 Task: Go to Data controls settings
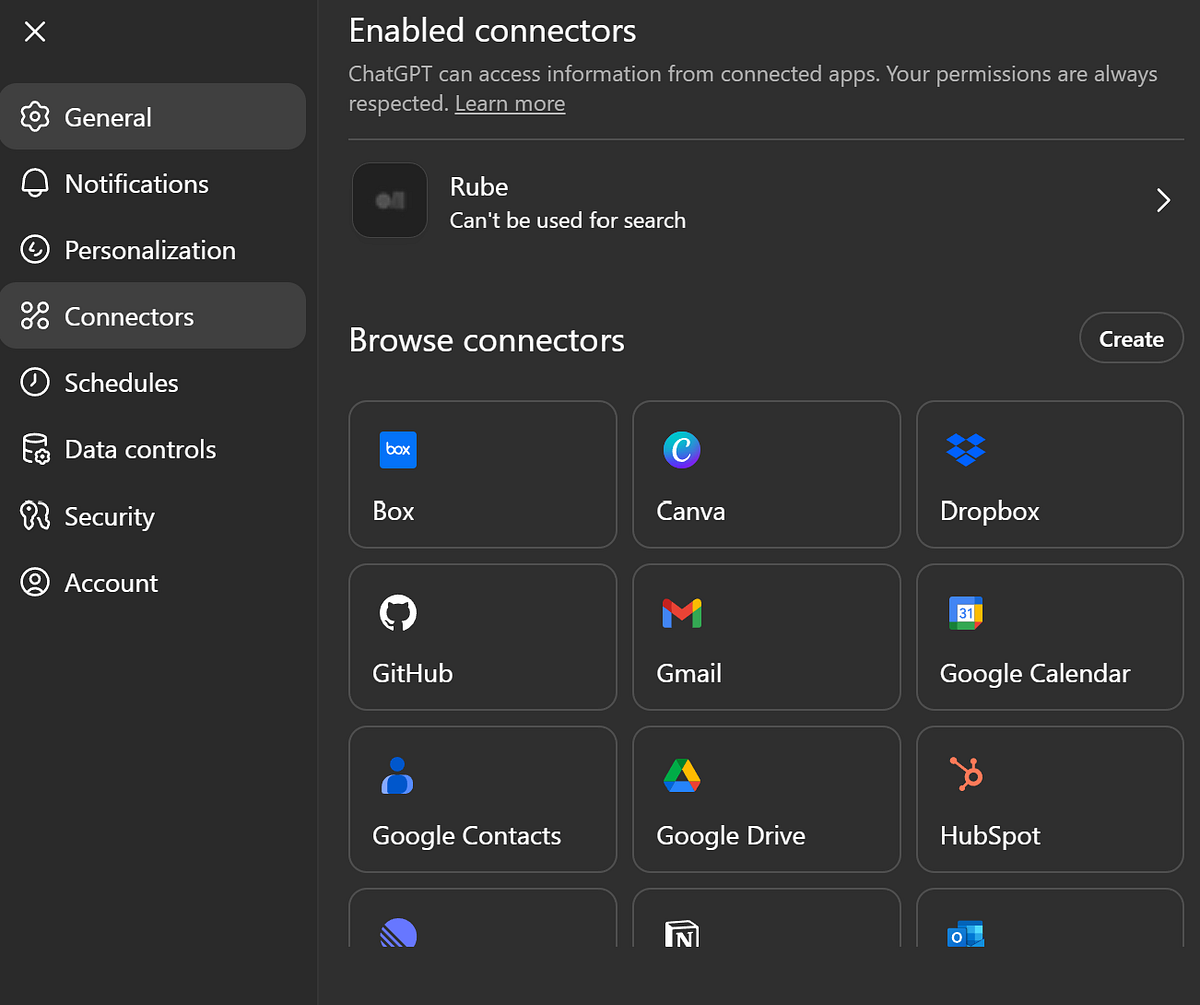[x=140, y=450]
